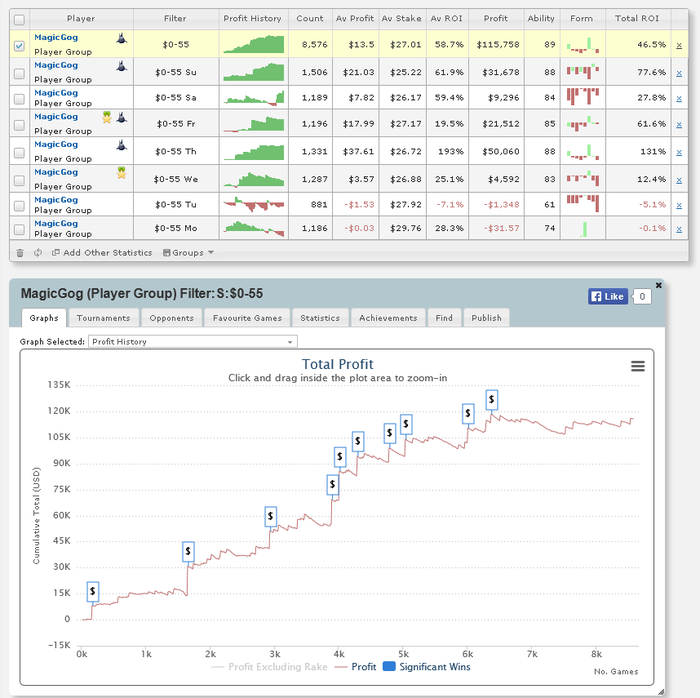Sort by the Profit column header
This screenshot has height=698, width=700.
pyautogui.click(x=496, y=19)
